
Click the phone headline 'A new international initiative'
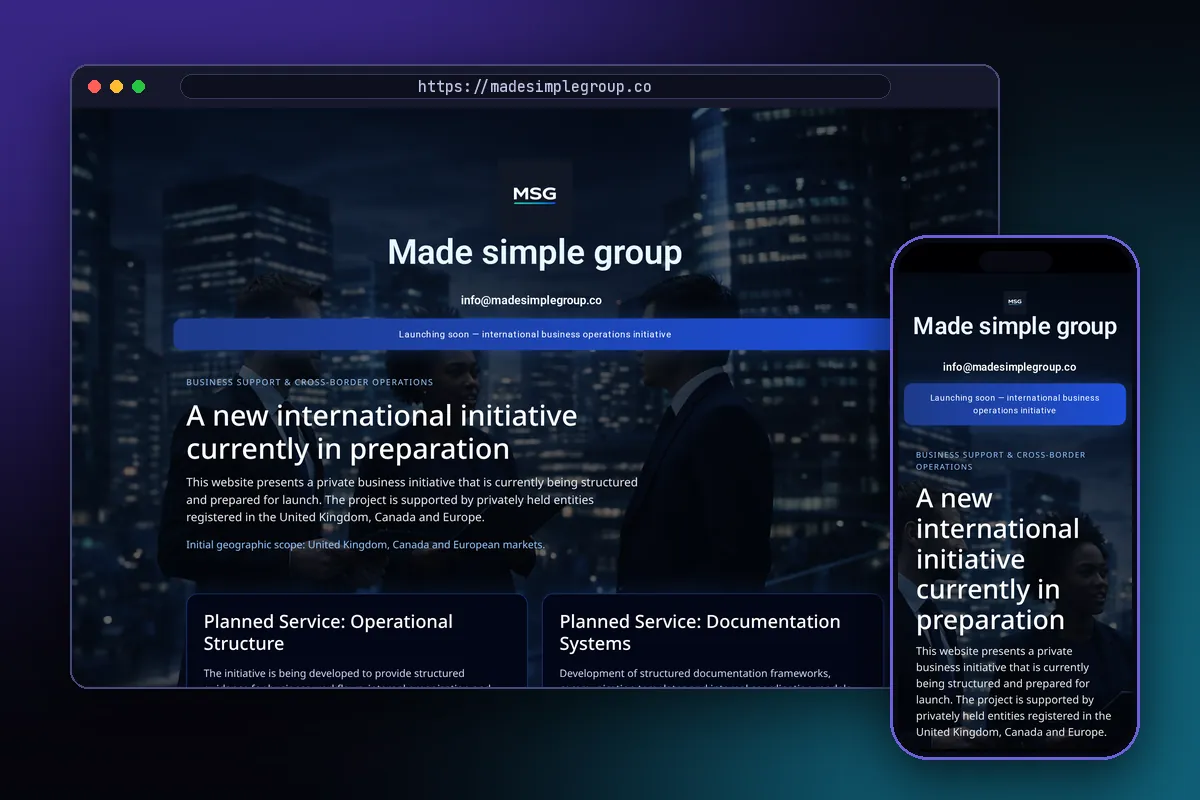click(998, 559)
